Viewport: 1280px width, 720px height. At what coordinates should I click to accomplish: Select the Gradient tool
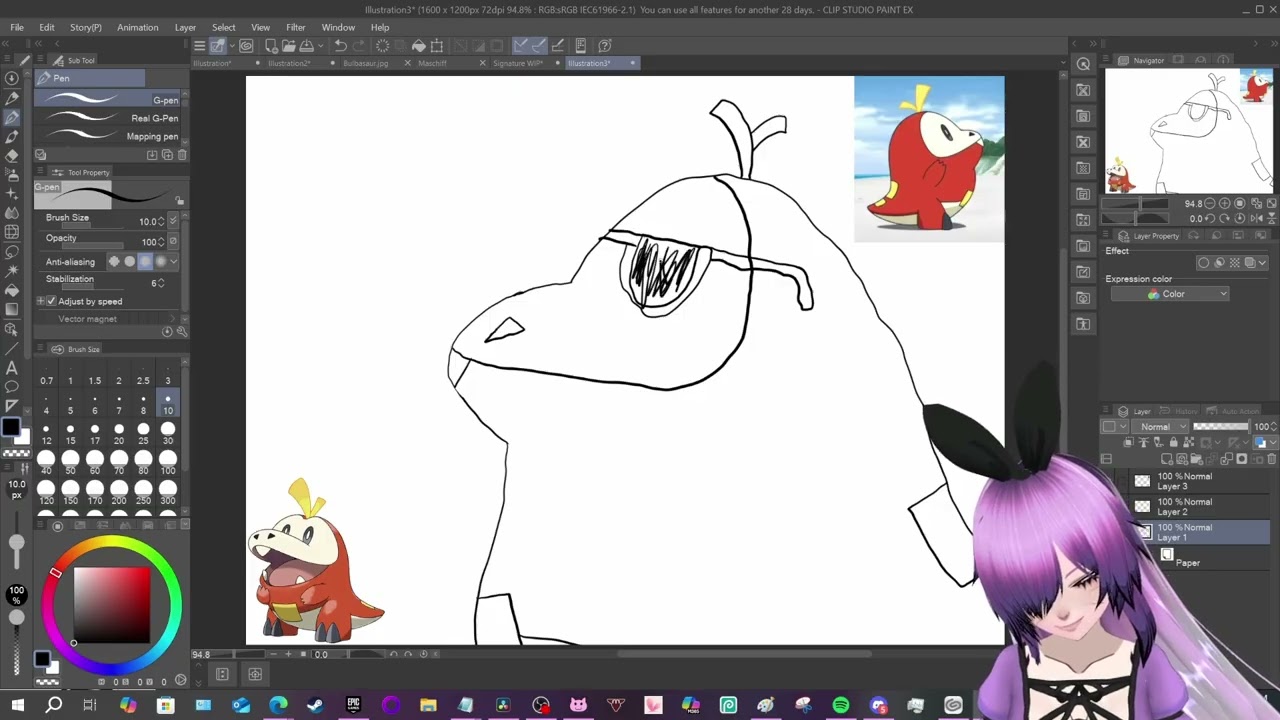click(x=12, y=309)
